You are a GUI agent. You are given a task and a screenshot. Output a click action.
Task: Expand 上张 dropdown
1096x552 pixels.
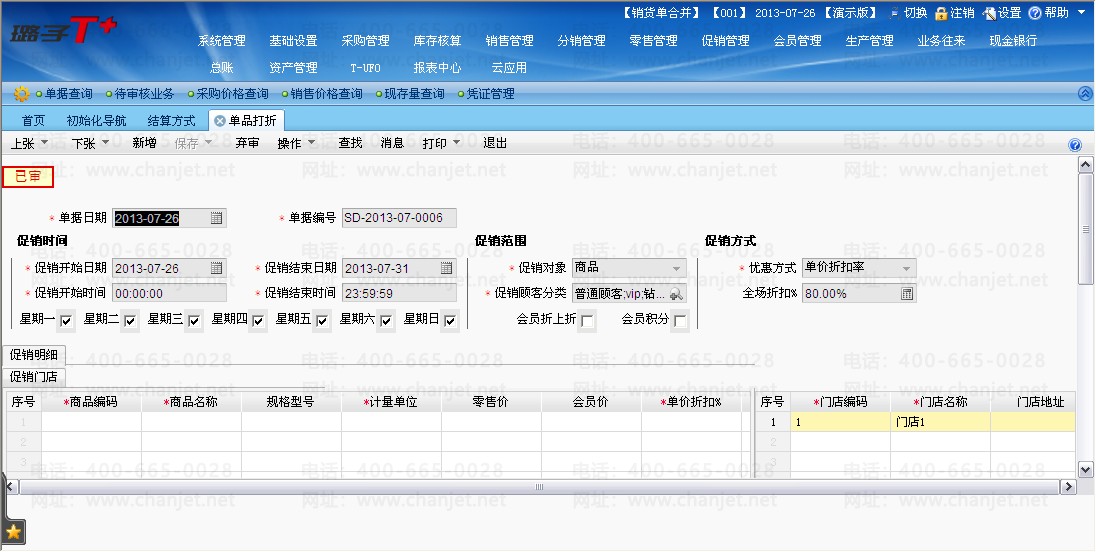(44, 143)
